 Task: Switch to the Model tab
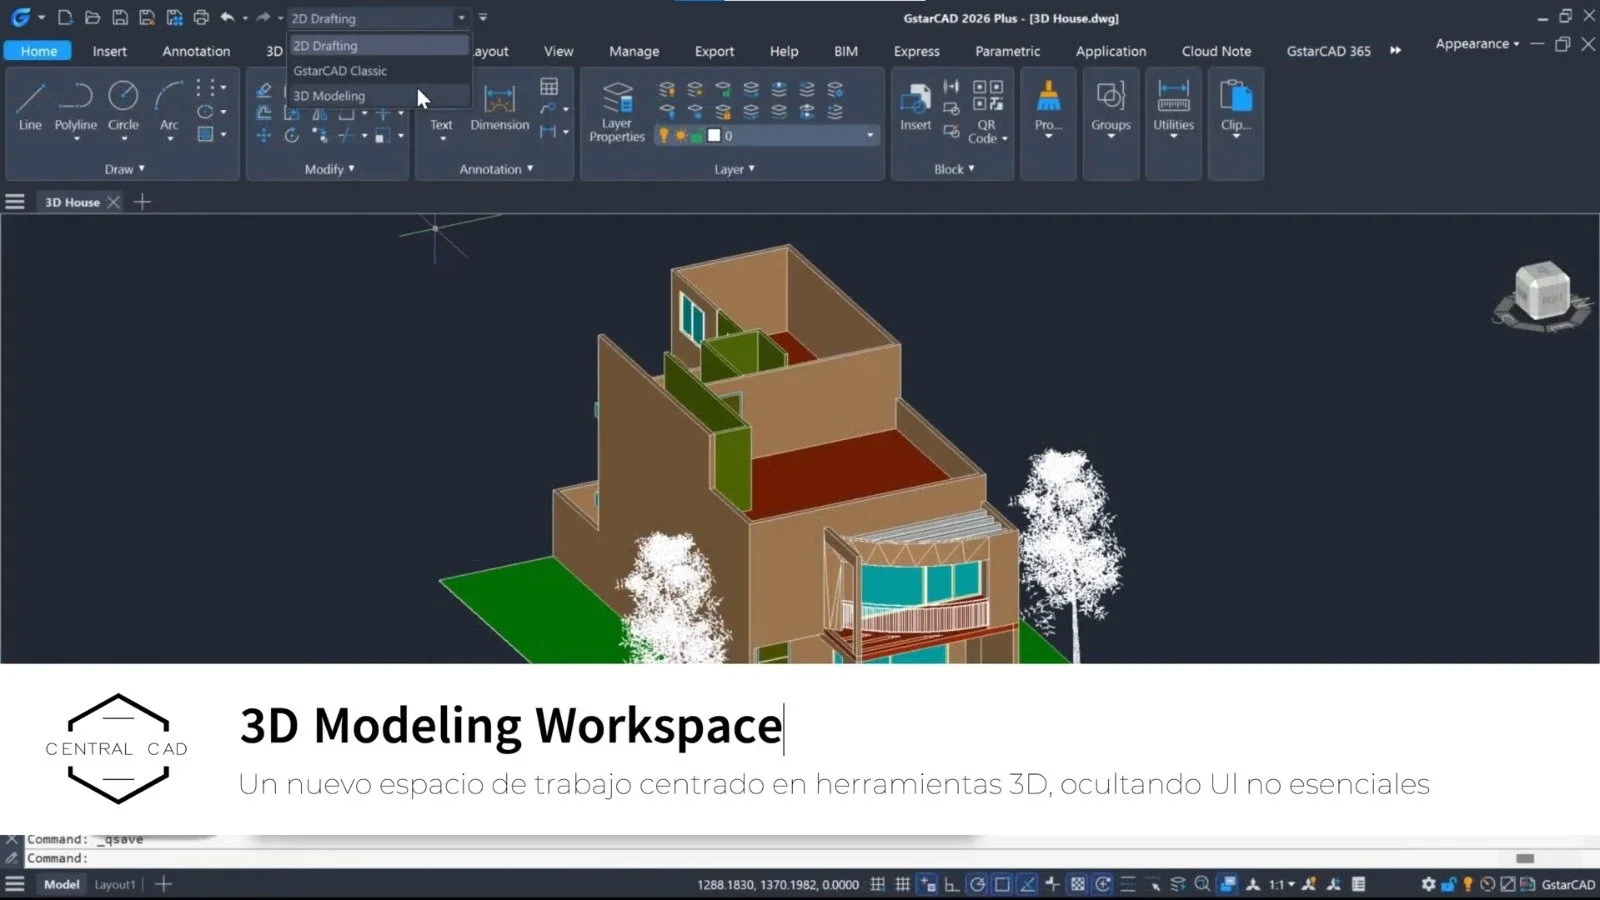(61, 884)
